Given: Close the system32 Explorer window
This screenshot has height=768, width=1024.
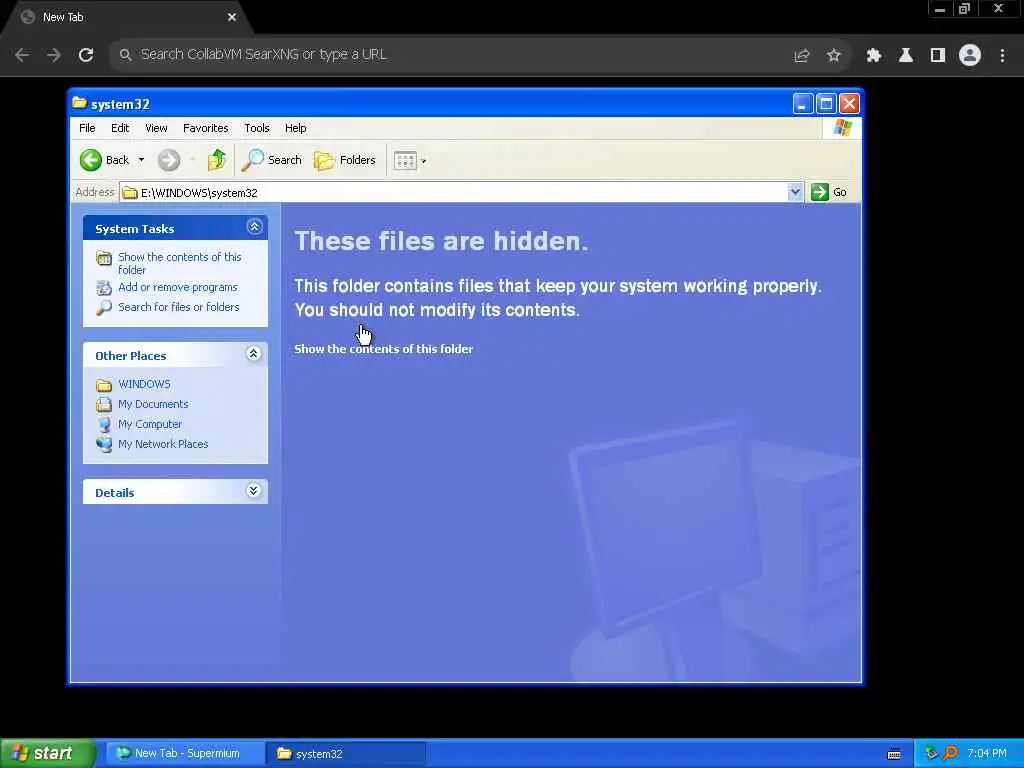Looking at the screenshot, I should [x=849, y=103].
